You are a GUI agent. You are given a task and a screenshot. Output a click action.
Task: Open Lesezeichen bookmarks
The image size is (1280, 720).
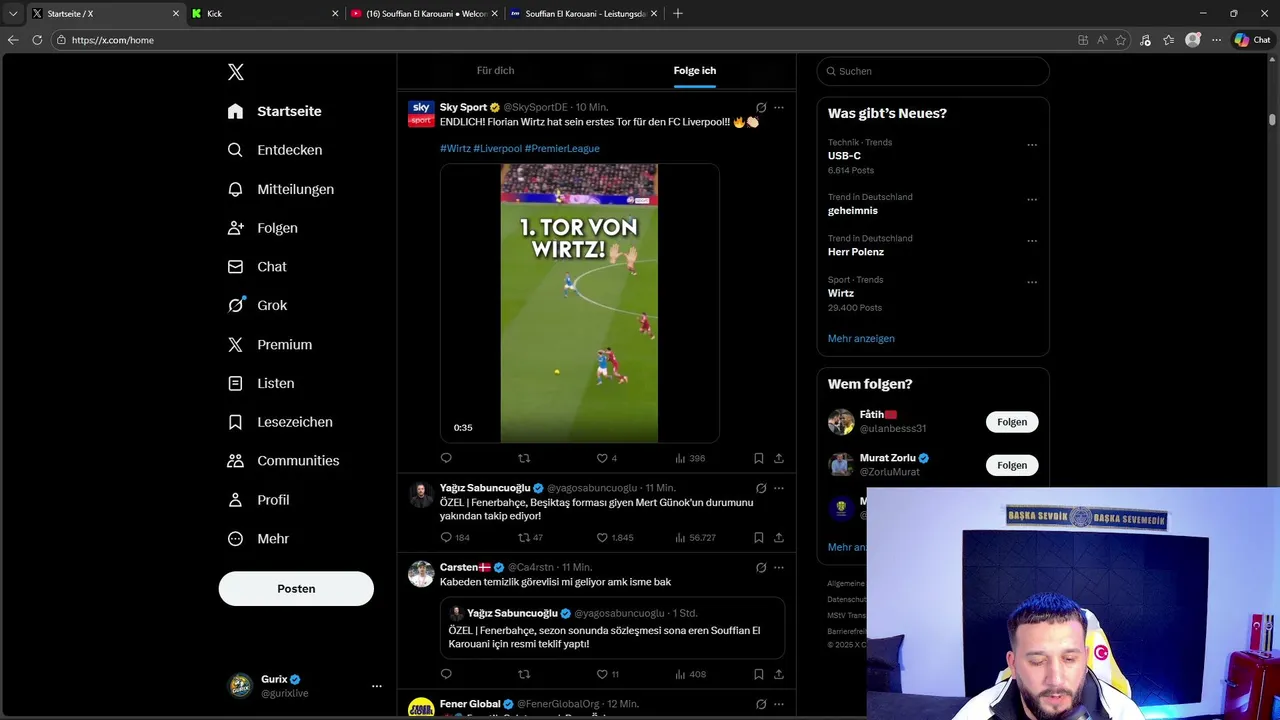280,422
